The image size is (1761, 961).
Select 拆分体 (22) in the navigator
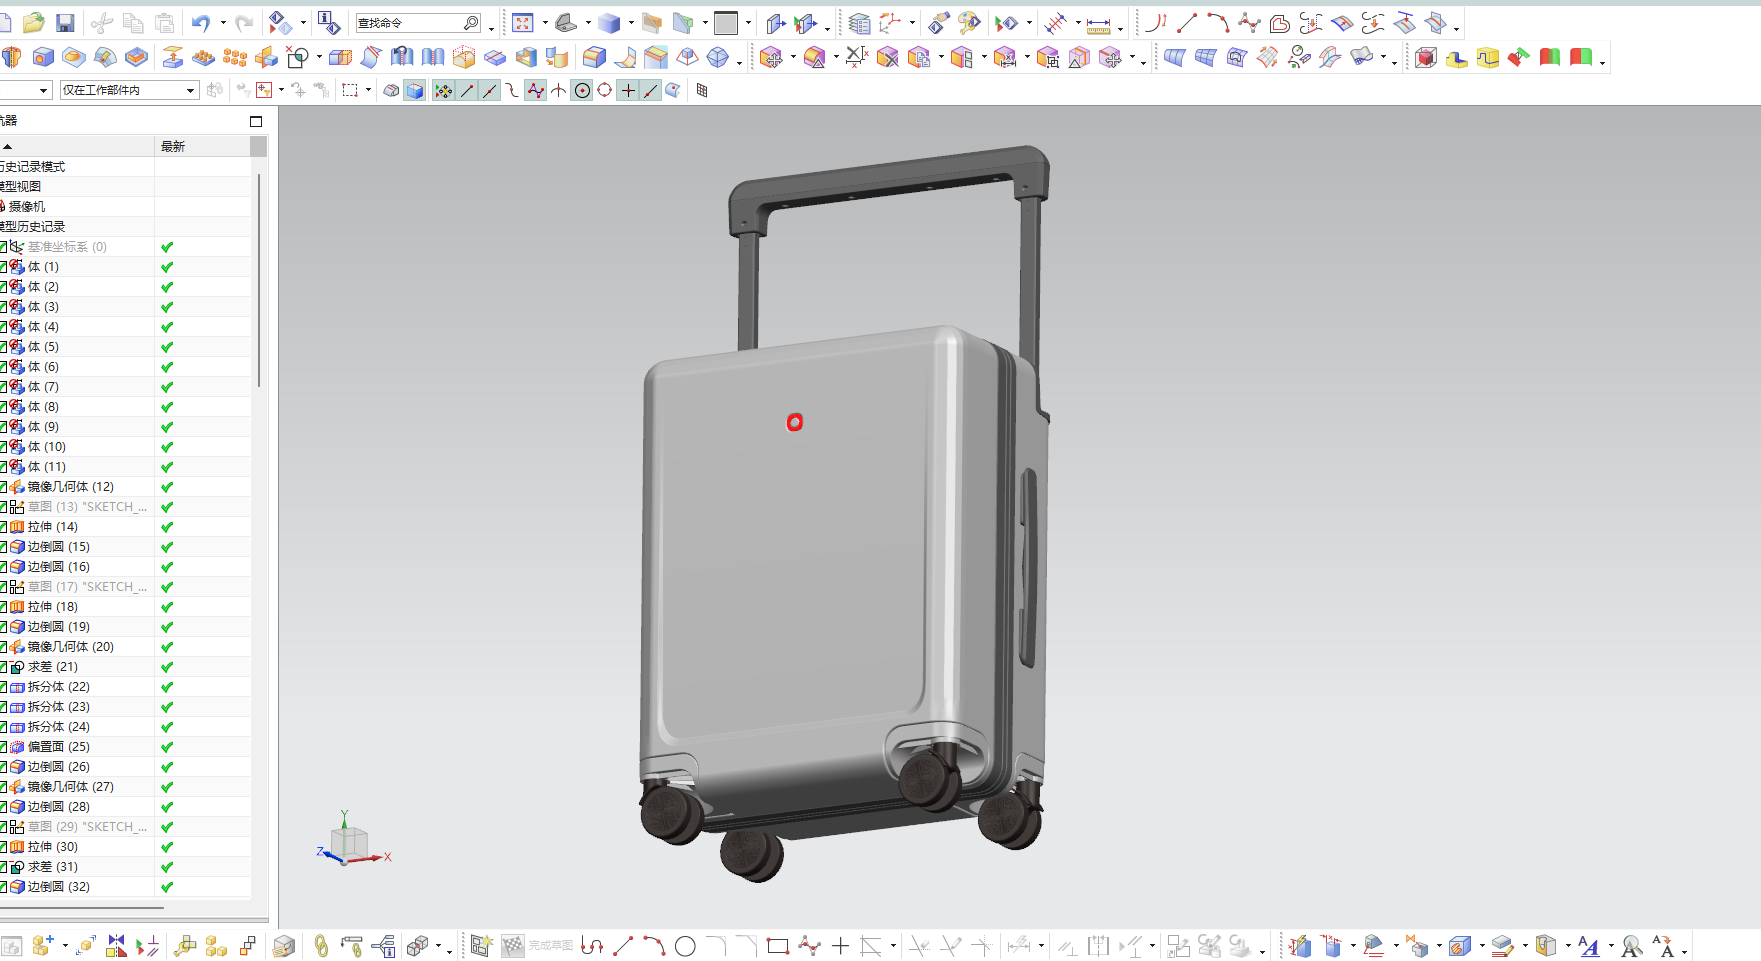tap(58, 687)
